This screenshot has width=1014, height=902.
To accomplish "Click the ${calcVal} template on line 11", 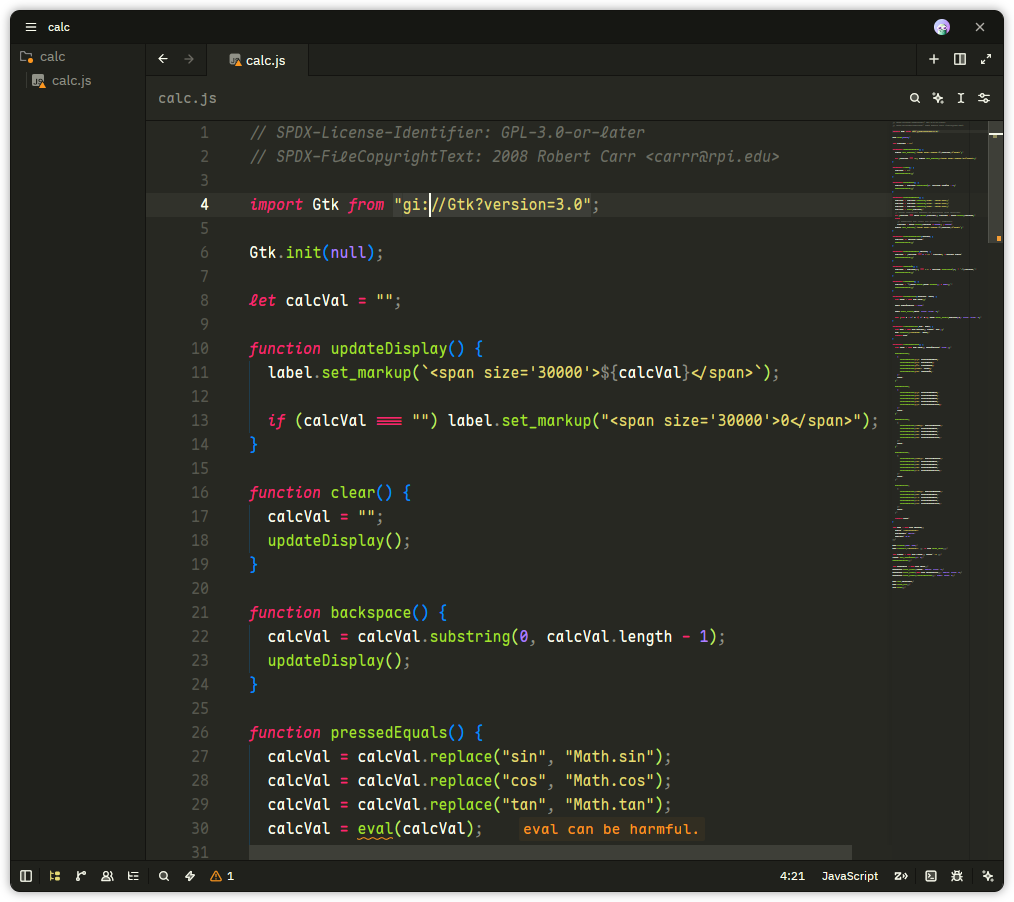I will tap(645, 372).
